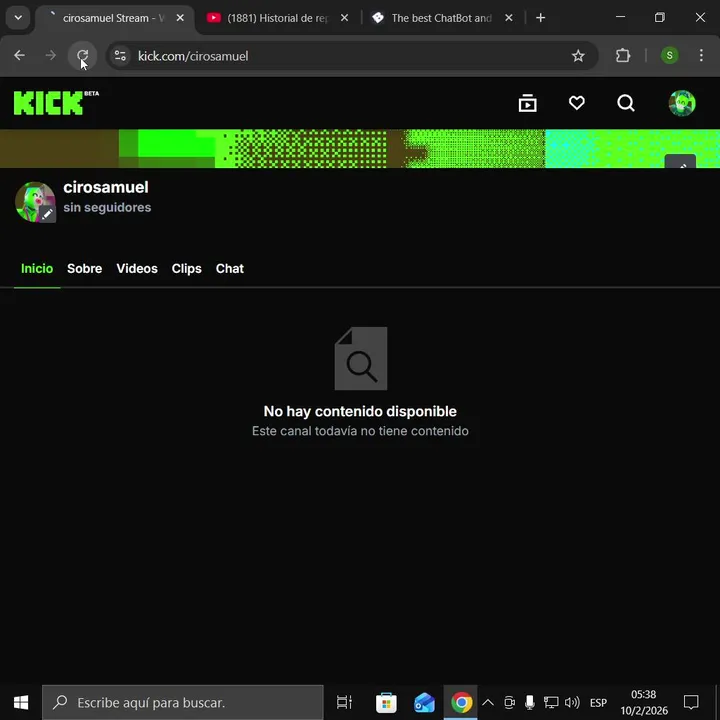Click 'No hay contenido disponible' message
The image size is (720, 720).
360,411
